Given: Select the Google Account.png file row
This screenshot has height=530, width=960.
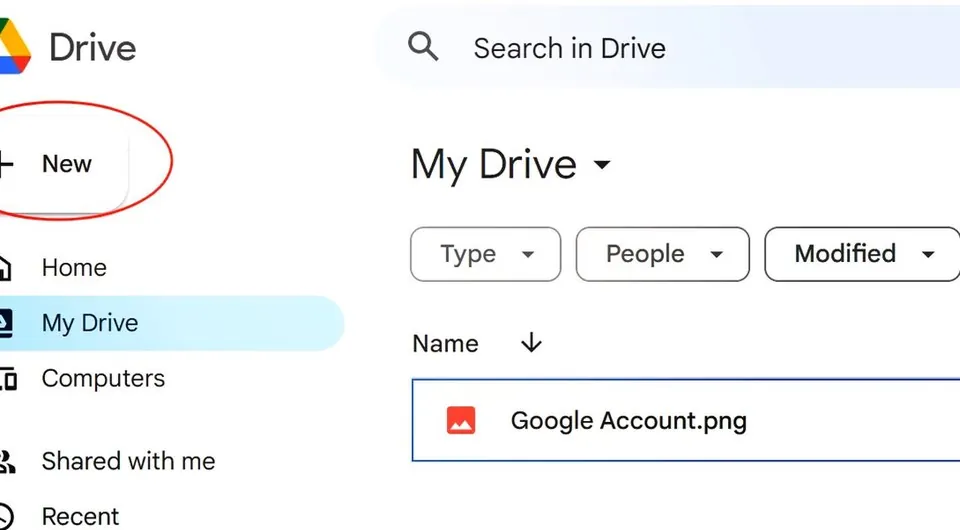Looking at the screenshot, I should click(686, 420).
